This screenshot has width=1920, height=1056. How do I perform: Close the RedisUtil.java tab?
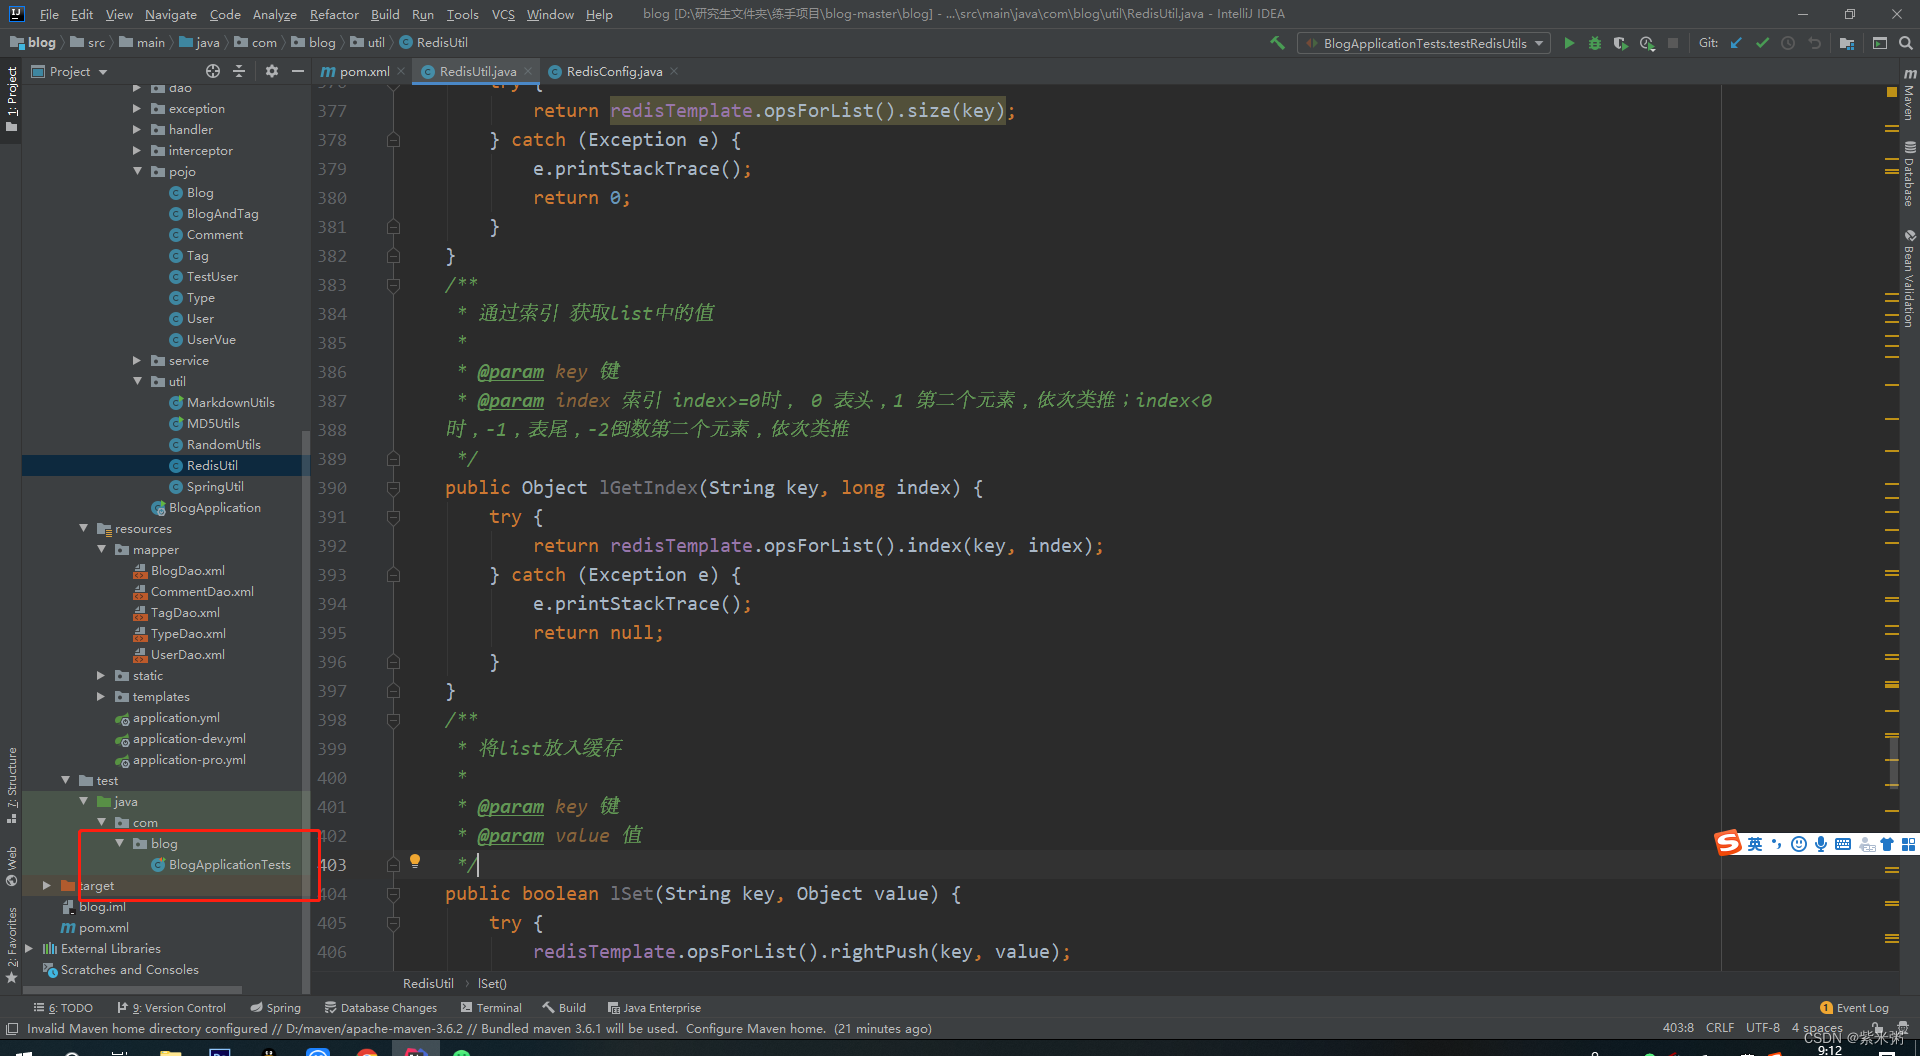pyautogui.click(x=528, y=71)
